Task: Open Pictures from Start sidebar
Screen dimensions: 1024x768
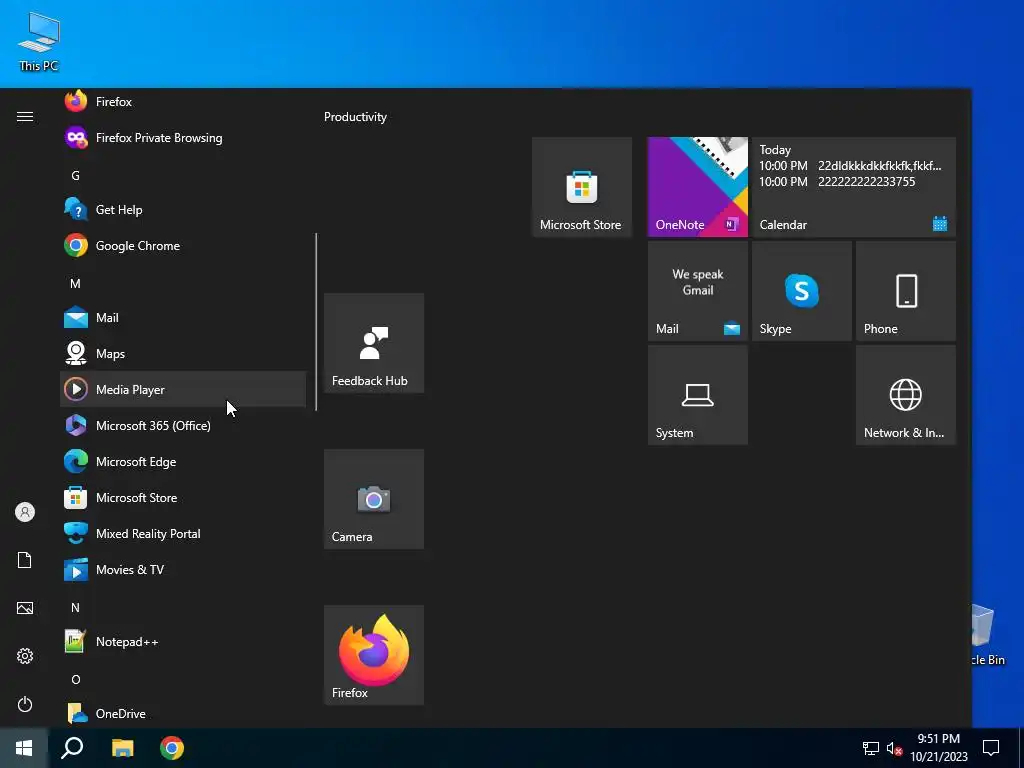Action: (x=25, y=608)
